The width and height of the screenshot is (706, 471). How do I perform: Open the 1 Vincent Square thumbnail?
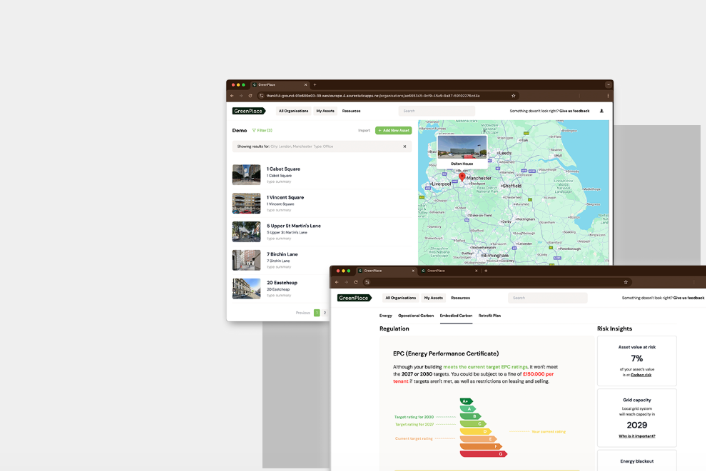click(x=246, y=203)
